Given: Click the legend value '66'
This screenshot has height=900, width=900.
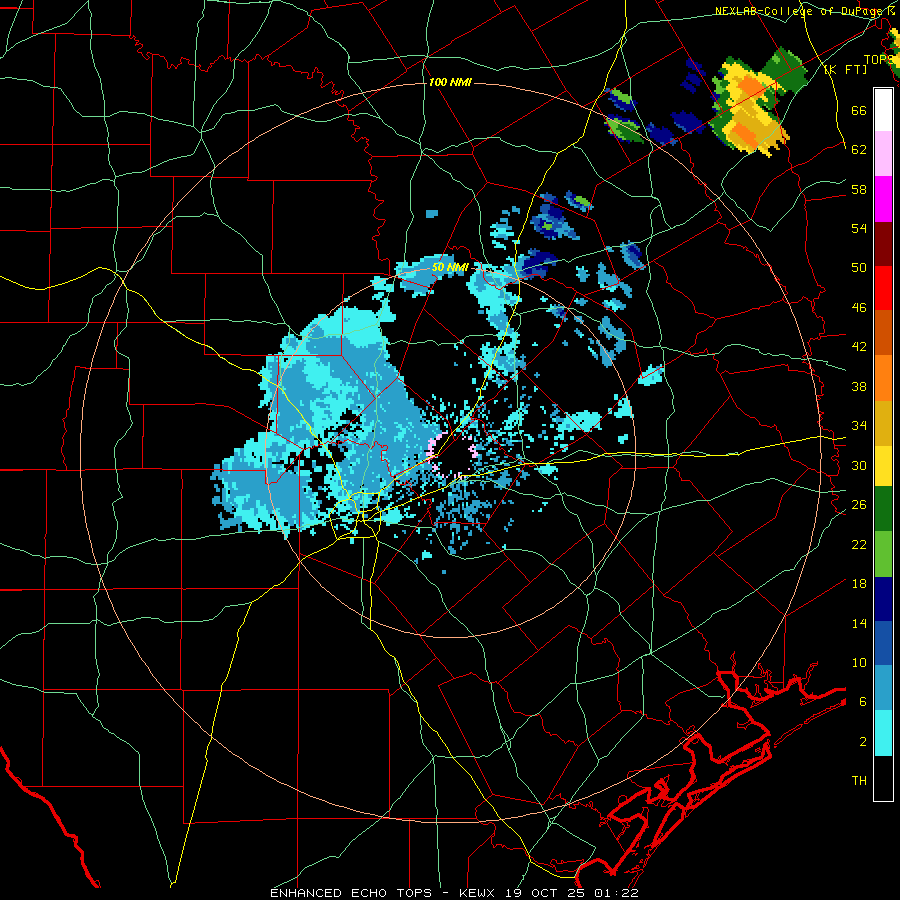Looking at the screenshot, I should 859,110.
